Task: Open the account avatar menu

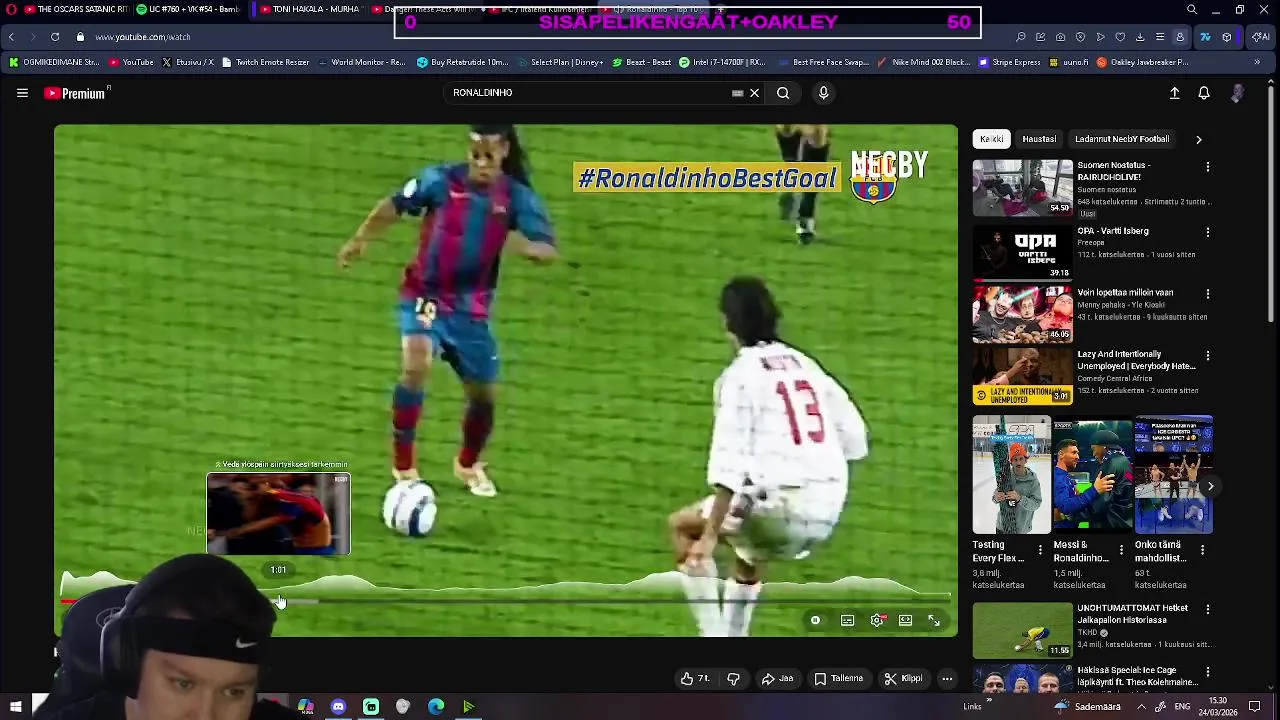Action: pos(1238,93)
